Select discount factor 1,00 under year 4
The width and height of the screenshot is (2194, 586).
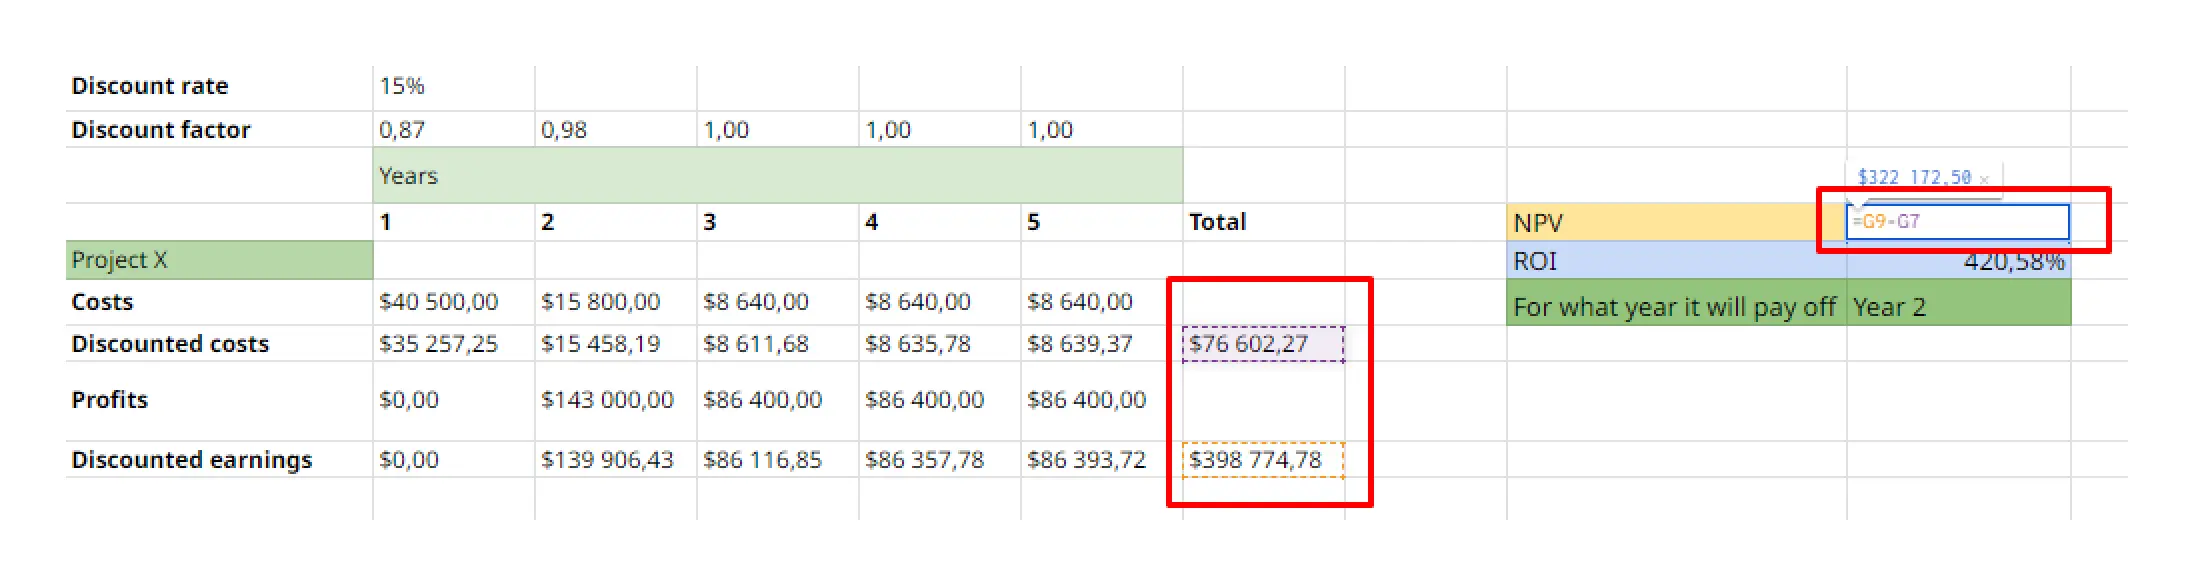coord(940,130)
